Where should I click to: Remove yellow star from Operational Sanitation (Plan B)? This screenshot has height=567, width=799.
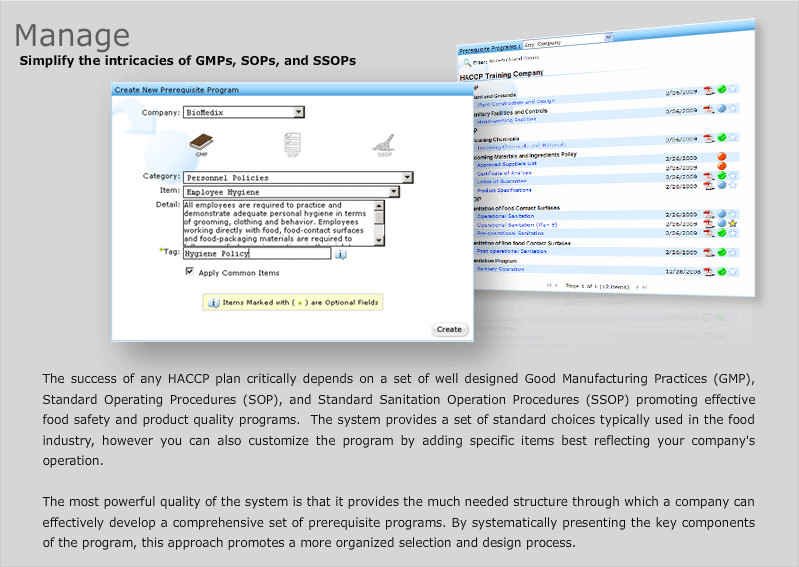(x=733, y=223)
